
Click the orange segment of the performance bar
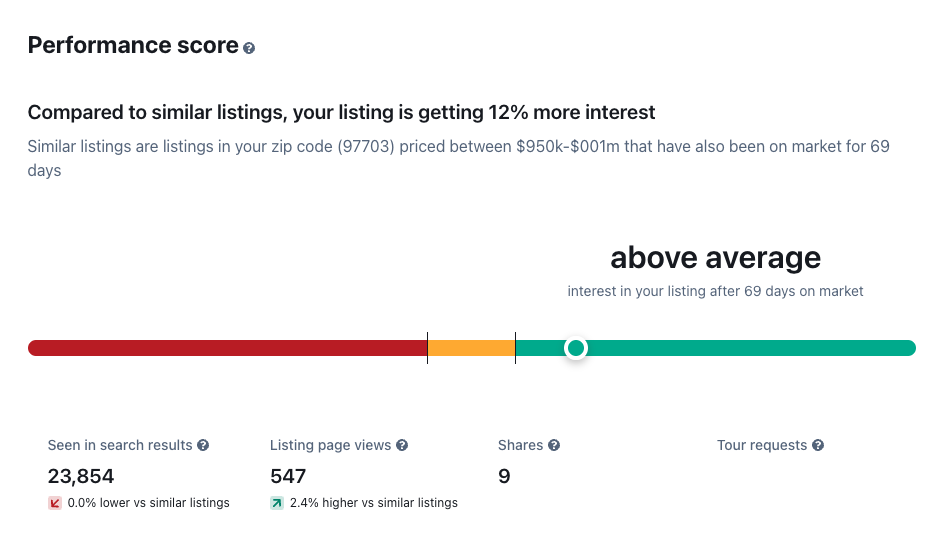pyautogui.click(x=471, y=348)
